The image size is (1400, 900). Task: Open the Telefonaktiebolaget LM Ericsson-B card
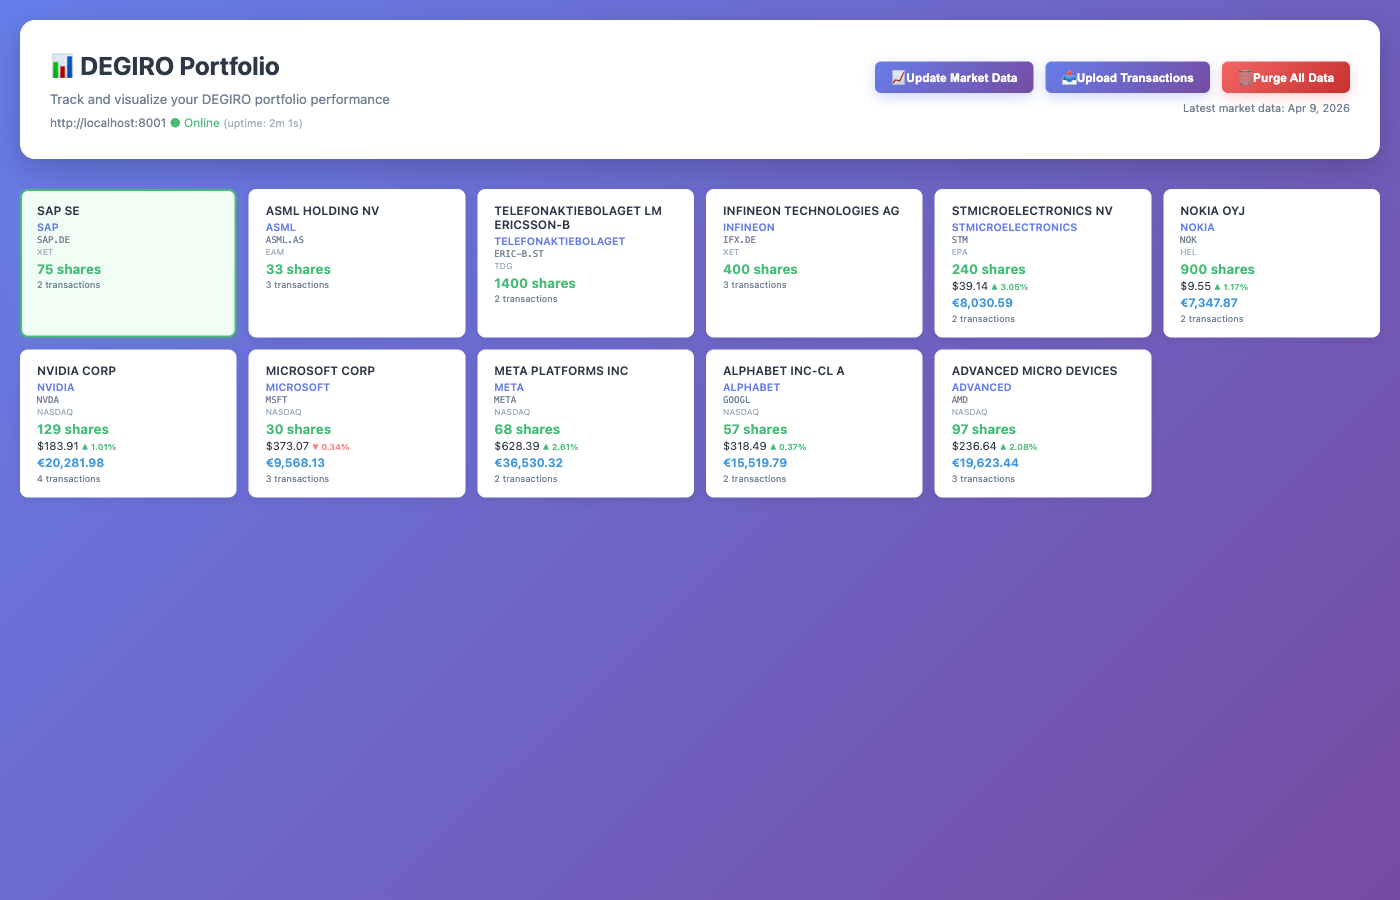coord(585,263)
